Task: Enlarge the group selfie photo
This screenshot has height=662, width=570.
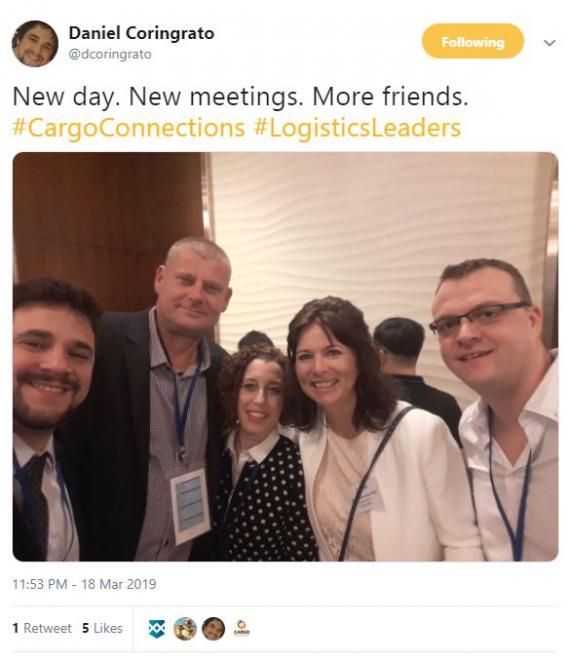Action: pos(285,356)
